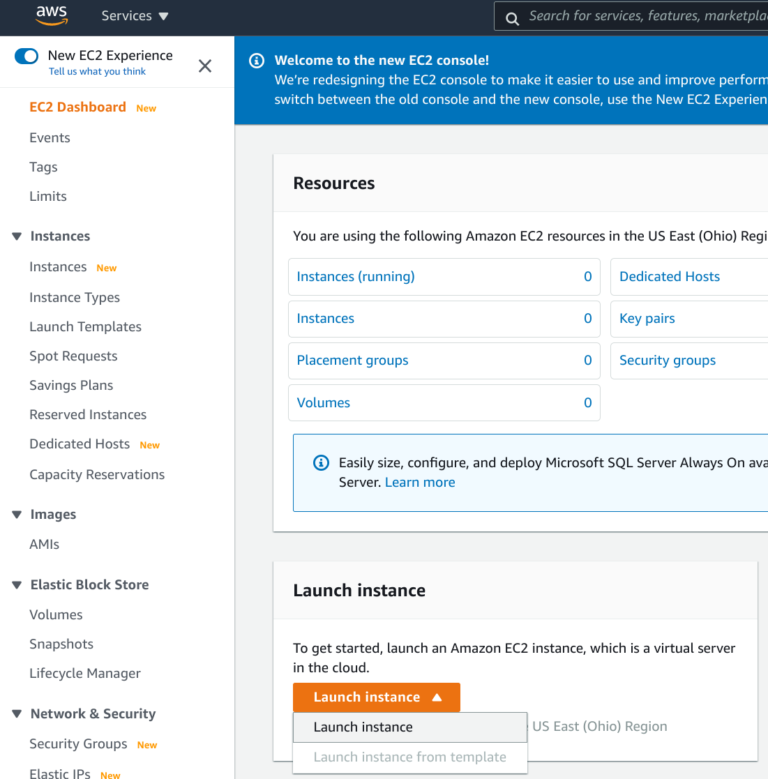Open the Security groups resource card link
This screenshot has height=779, width=768.
(x=667, y=361)
